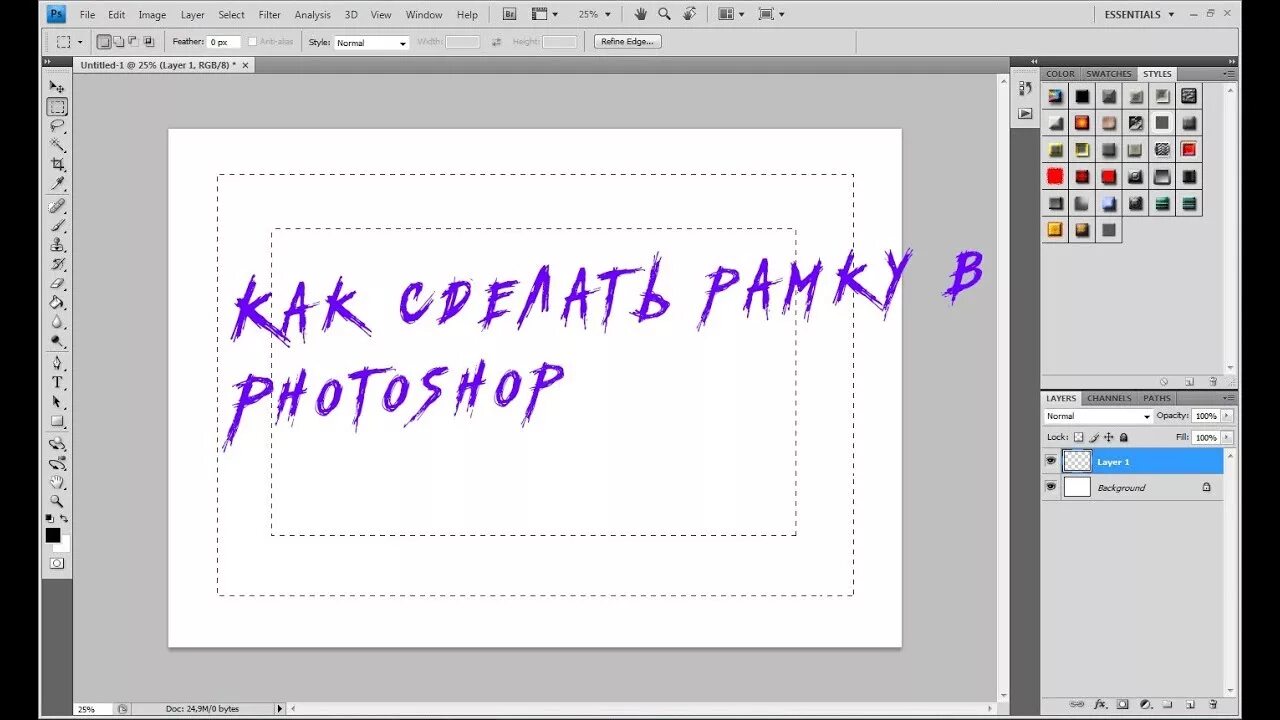Screen dimensions: 1280x720
Task: Toggle lock position
Action: coord(1109,437)
